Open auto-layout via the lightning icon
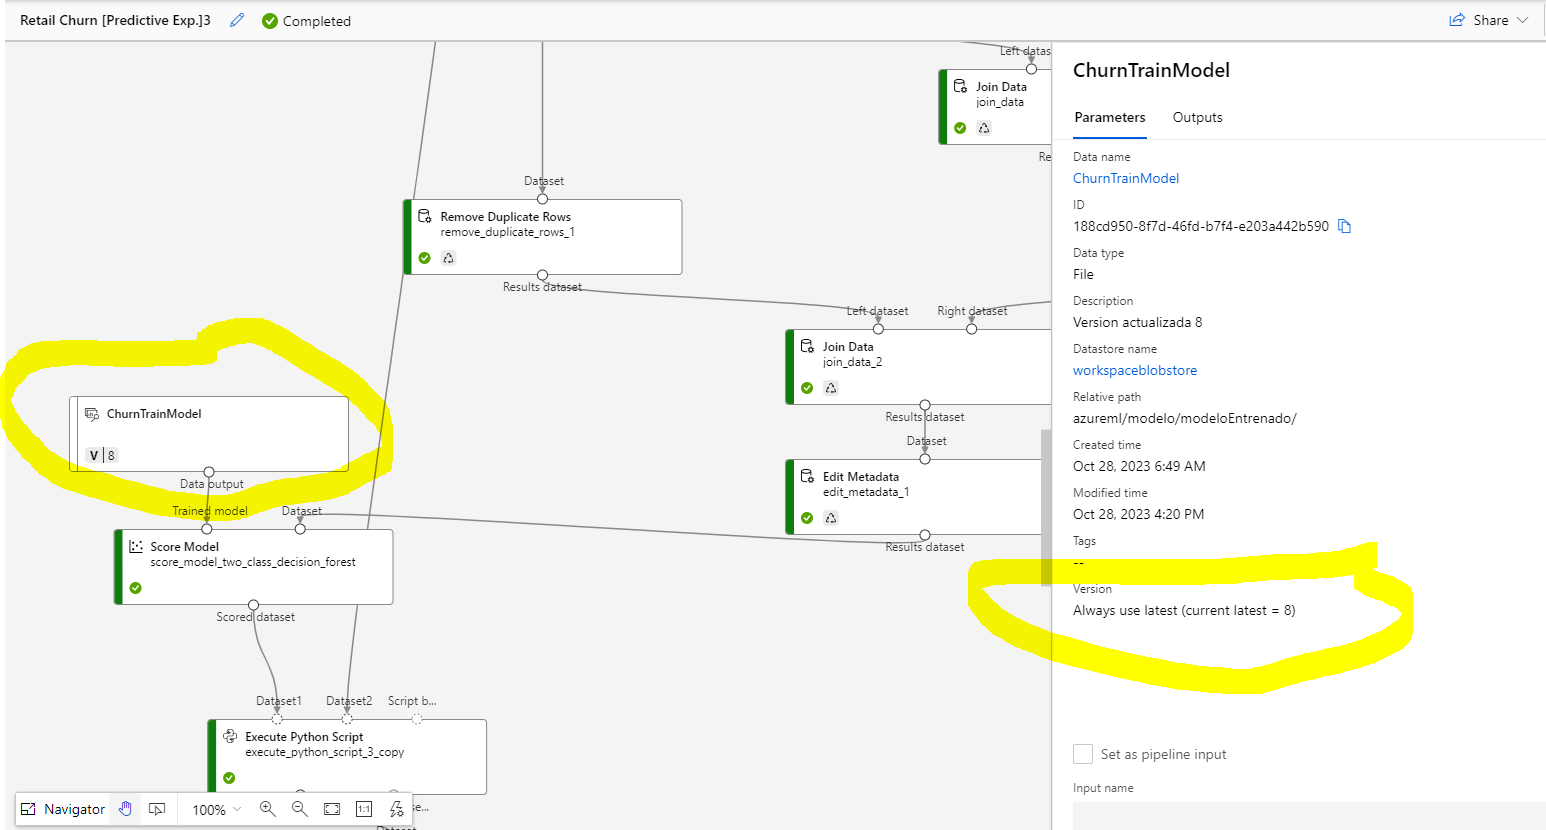 396,809
